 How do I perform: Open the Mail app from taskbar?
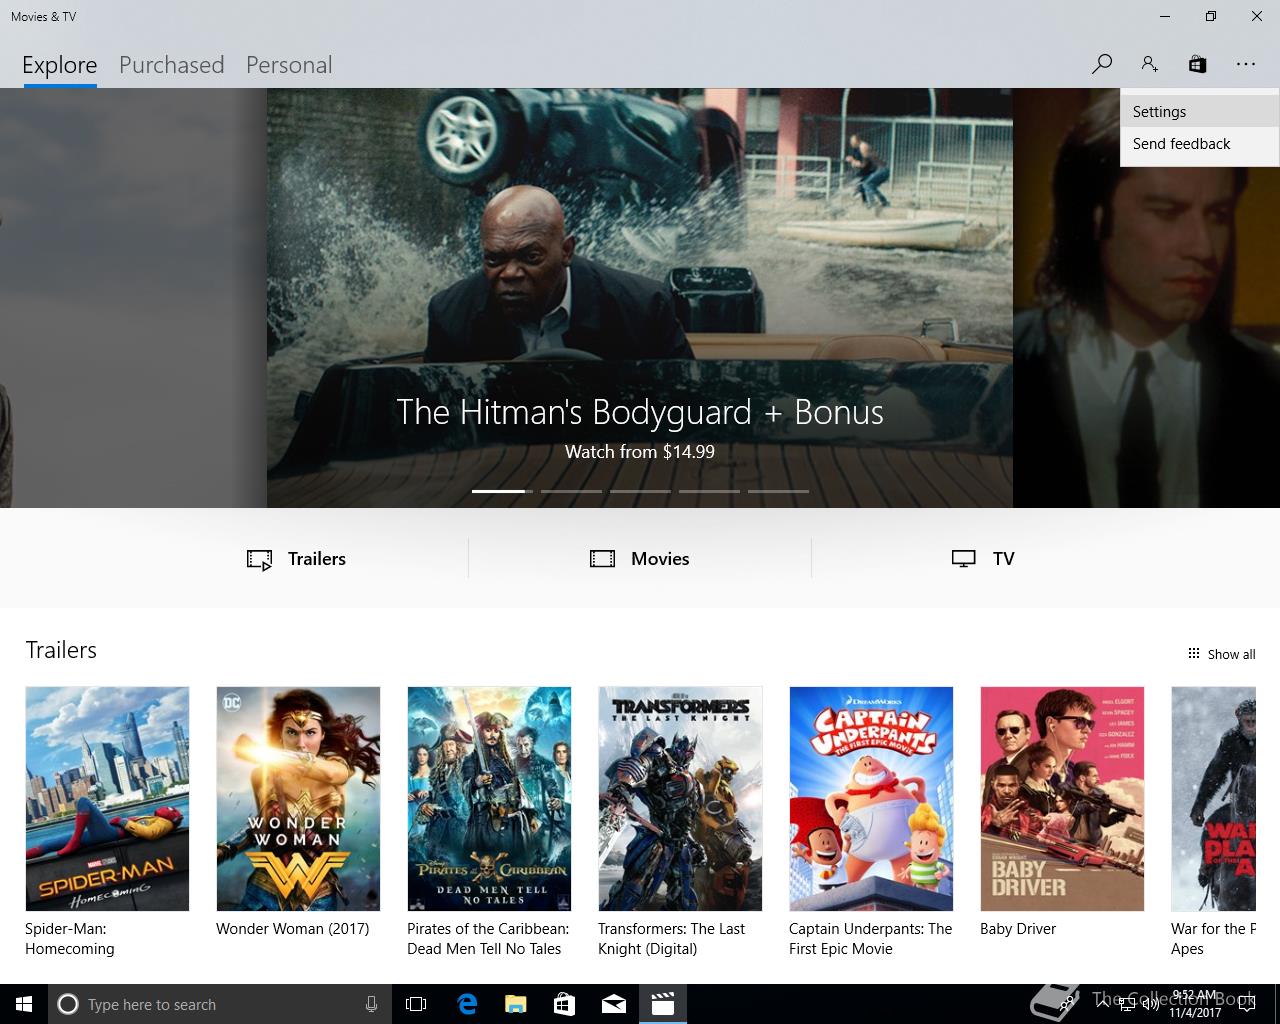(613, 1004)
